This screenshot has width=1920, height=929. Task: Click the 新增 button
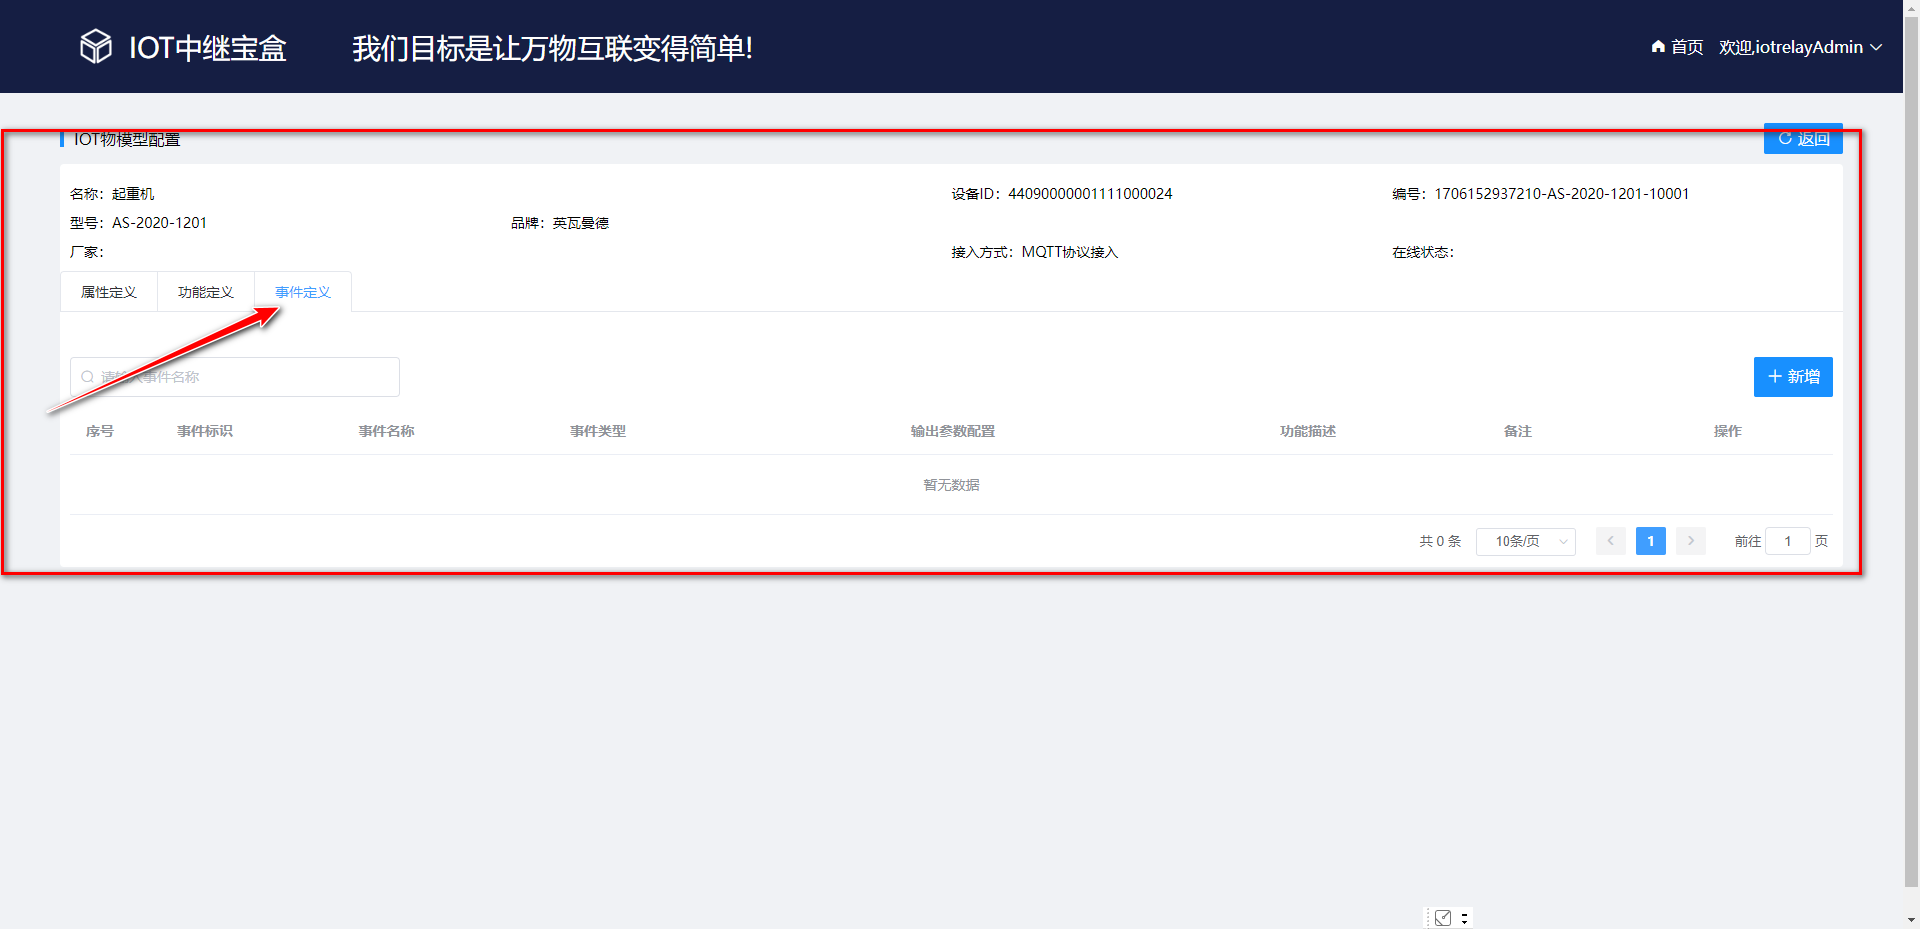1793,377
